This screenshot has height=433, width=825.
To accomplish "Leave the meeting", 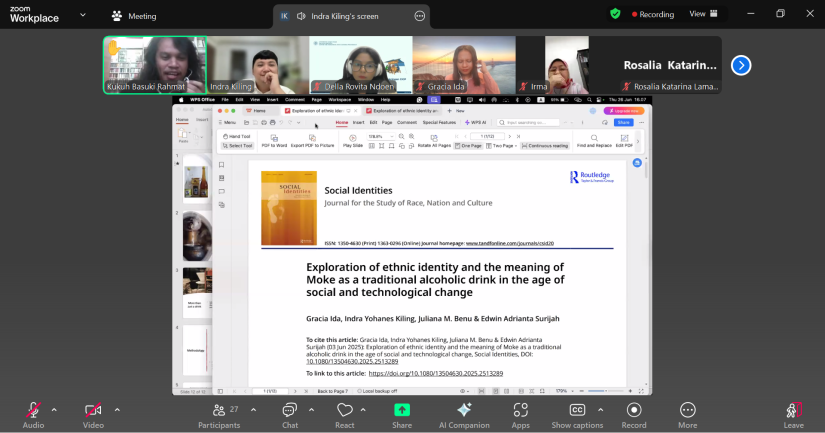I will (793, 411).
